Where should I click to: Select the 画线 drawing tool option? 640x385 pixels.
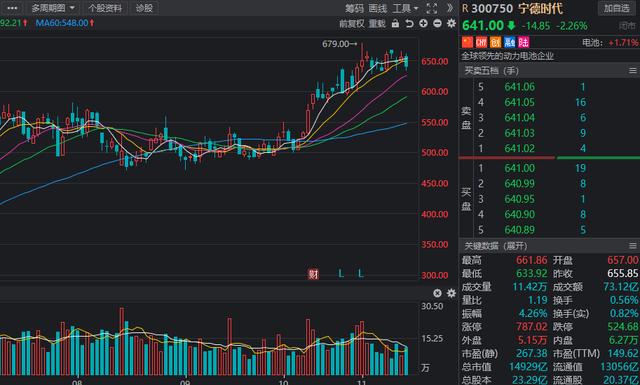(377, 9)
